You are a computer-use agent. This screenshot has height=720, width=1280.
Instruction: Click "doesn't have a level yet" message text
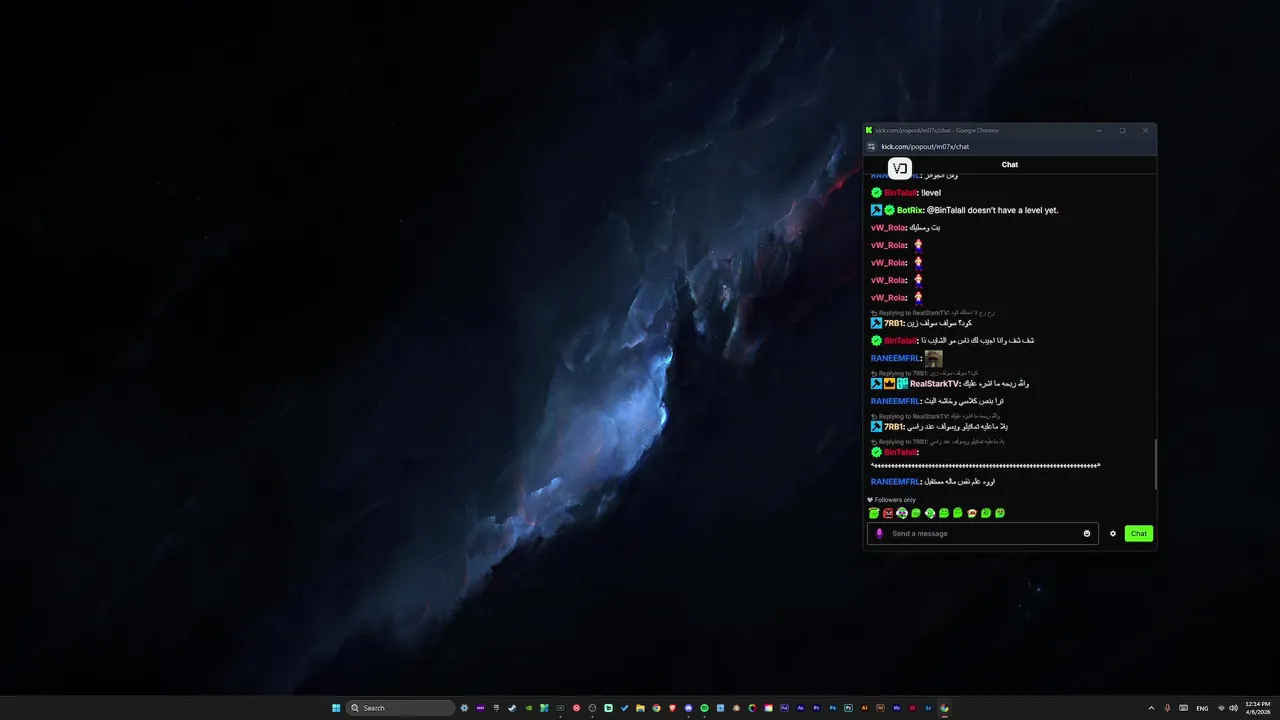tap(1013, 210)
